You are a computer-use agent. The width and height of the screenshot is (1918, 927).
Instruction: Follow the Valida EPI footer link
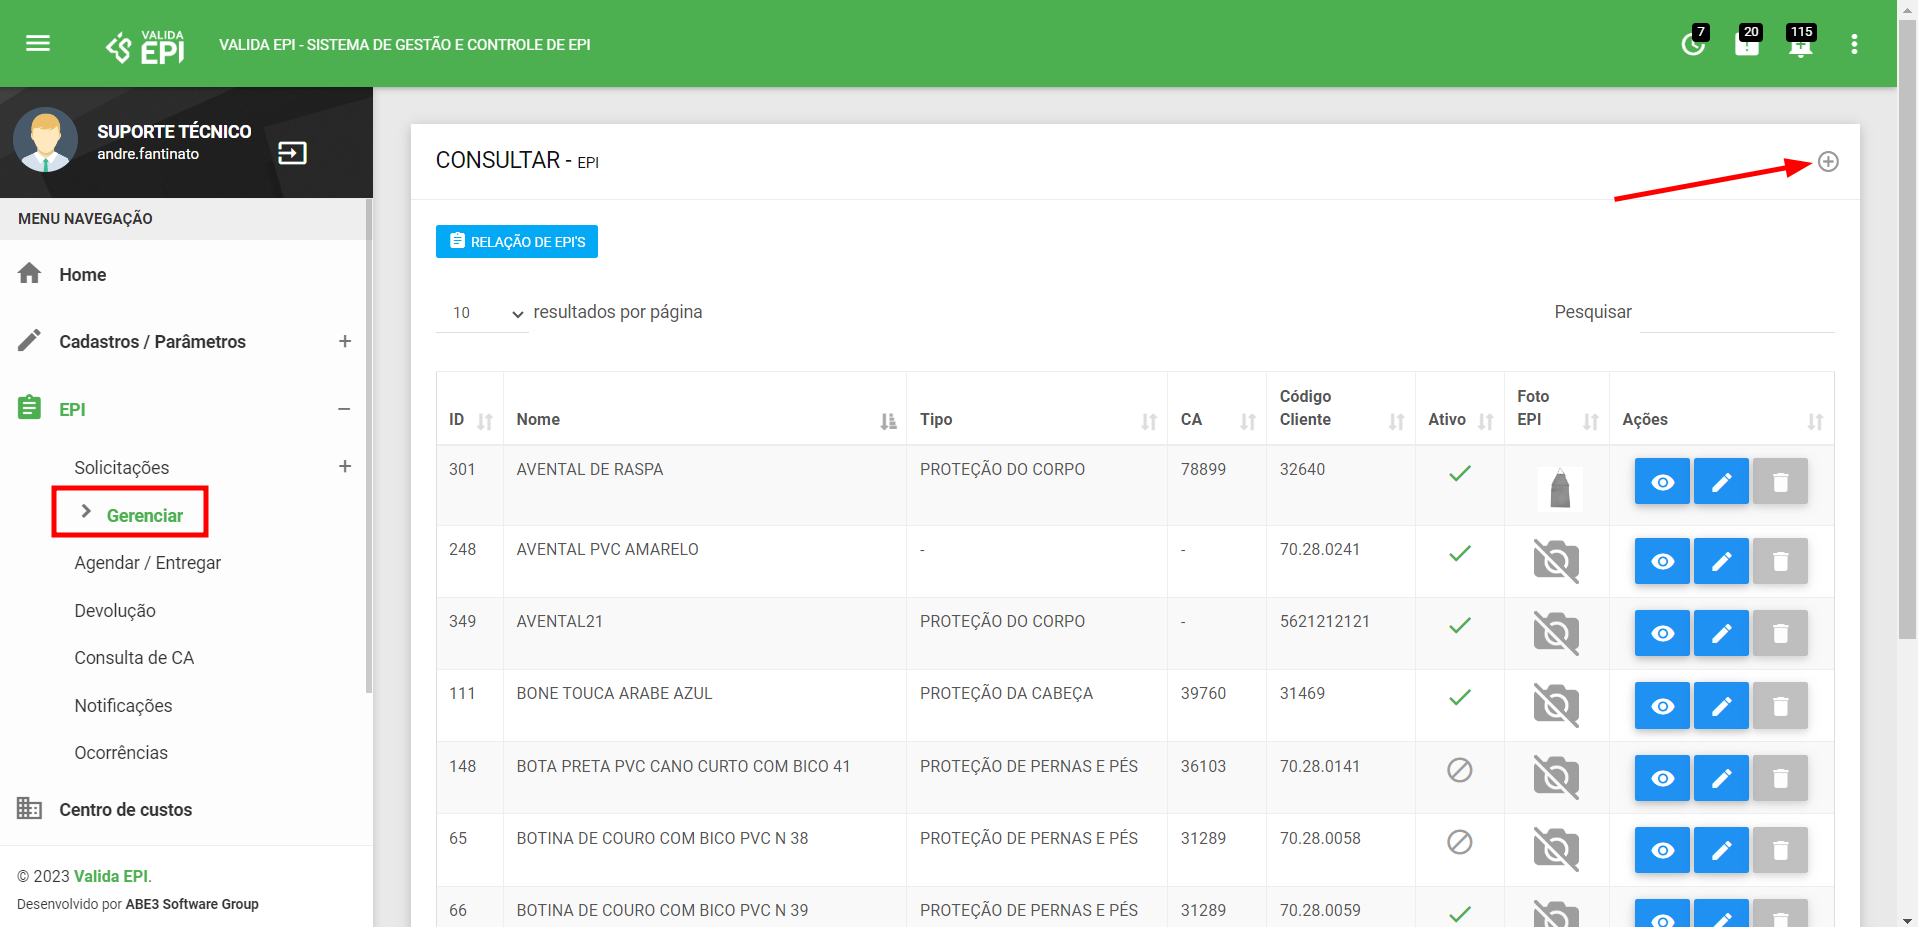tap(111, 876)
